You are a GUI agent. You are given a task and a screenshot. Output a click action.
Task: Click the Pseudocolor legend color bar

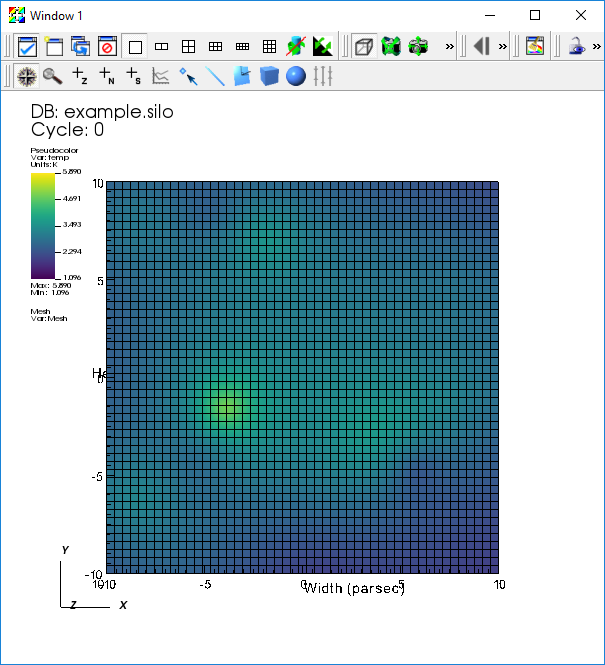point(43,226)
